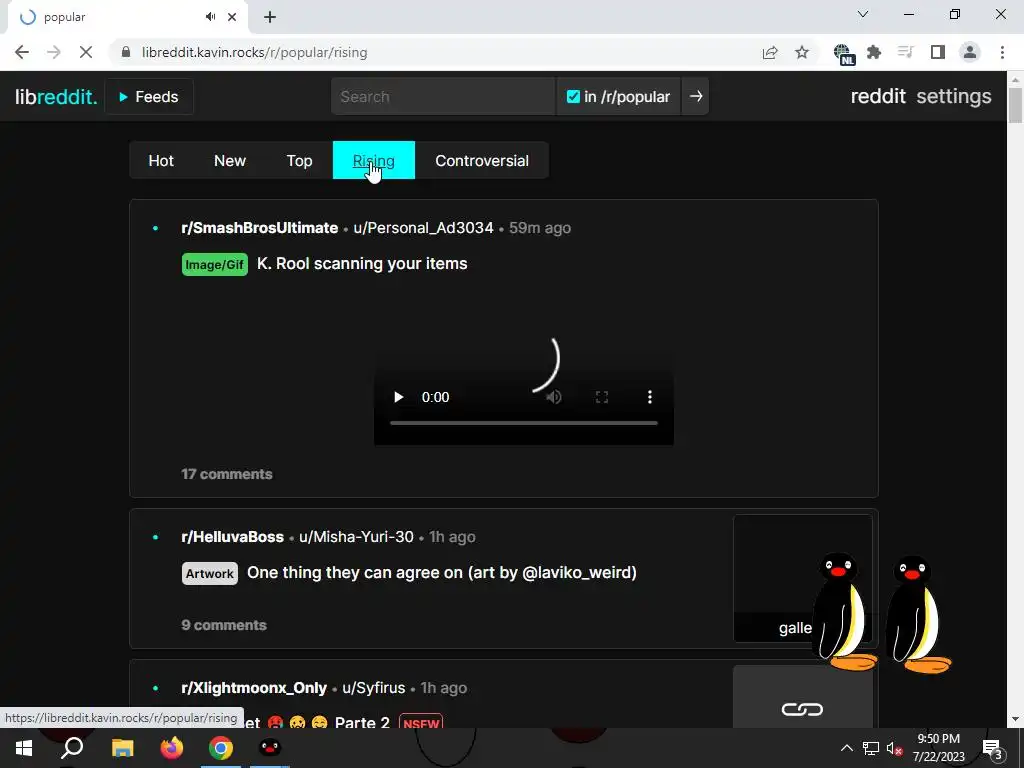1024x768 pixels.
Task: Open a new tab with the plus button
Action: pyautogui.click(x=270, y=17)
